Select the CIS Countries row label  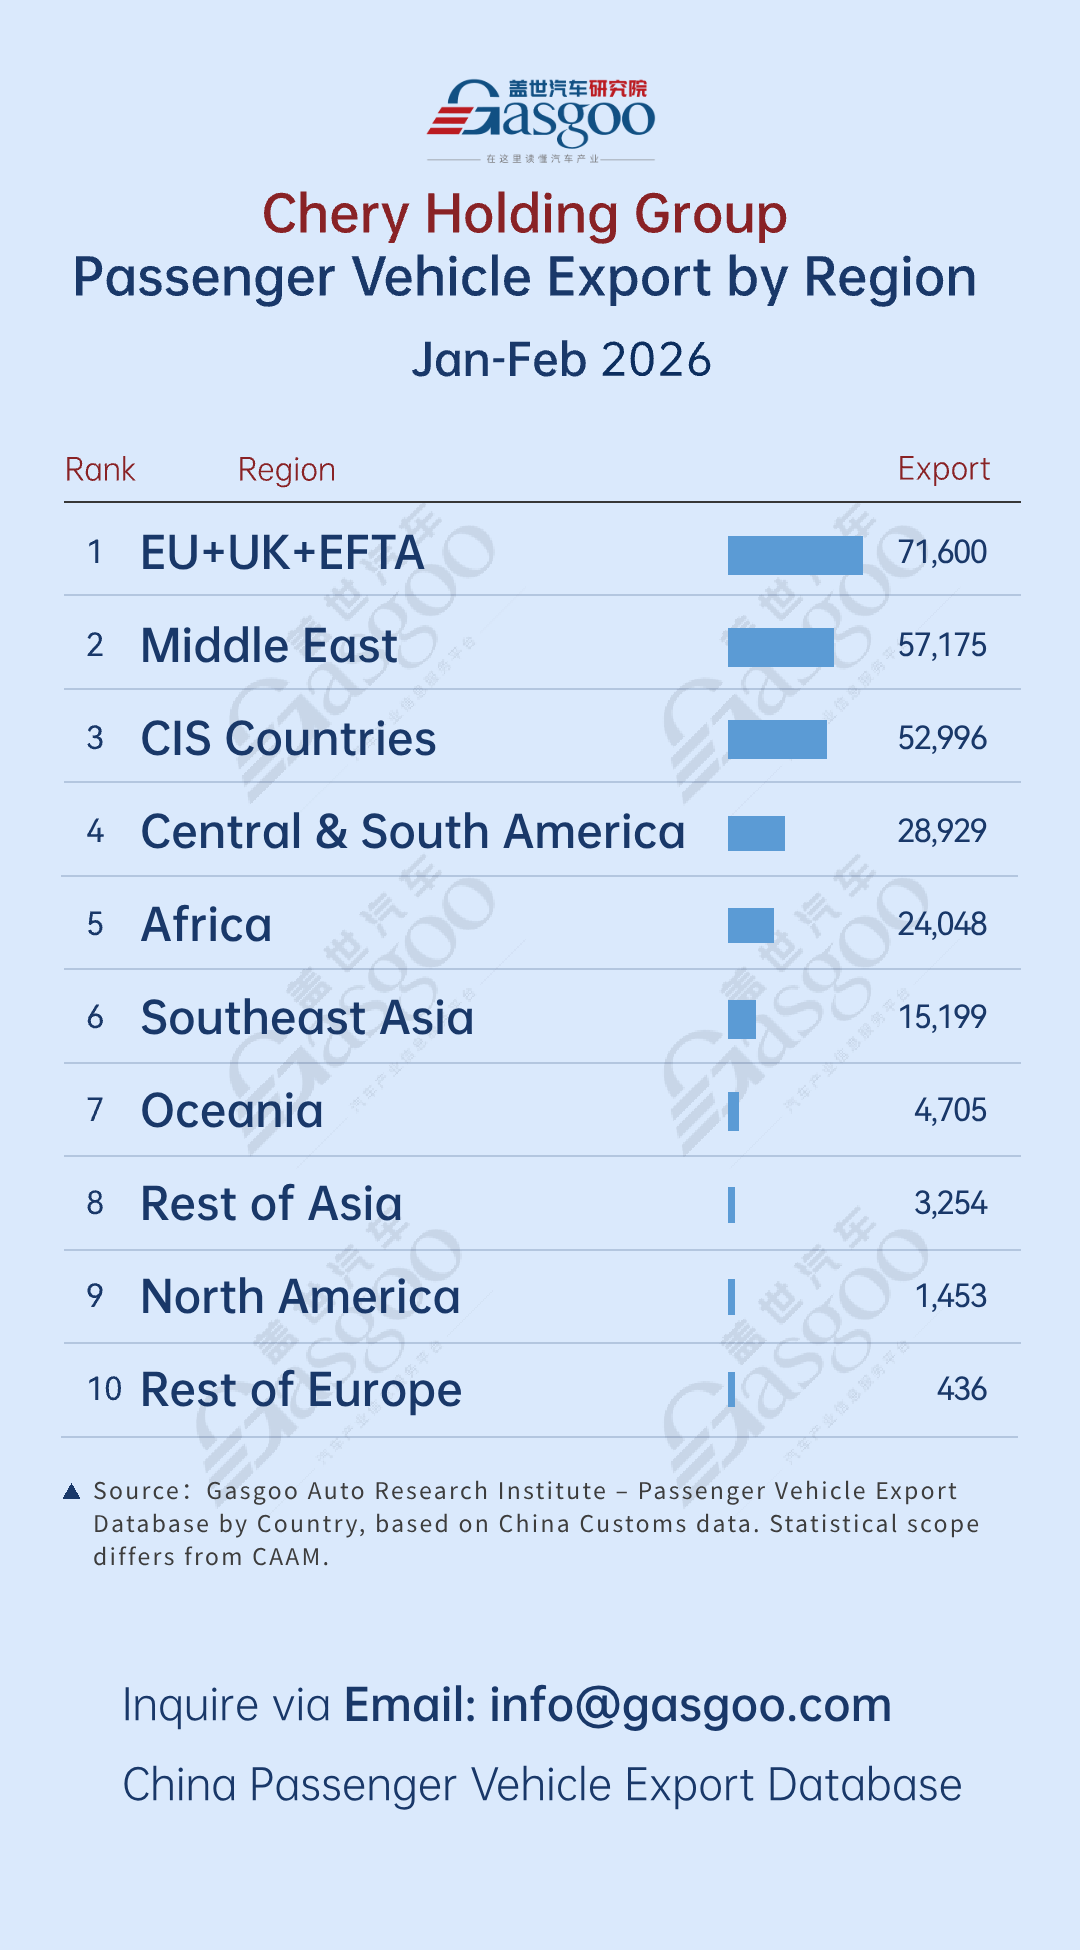click(x=288, y=739)
